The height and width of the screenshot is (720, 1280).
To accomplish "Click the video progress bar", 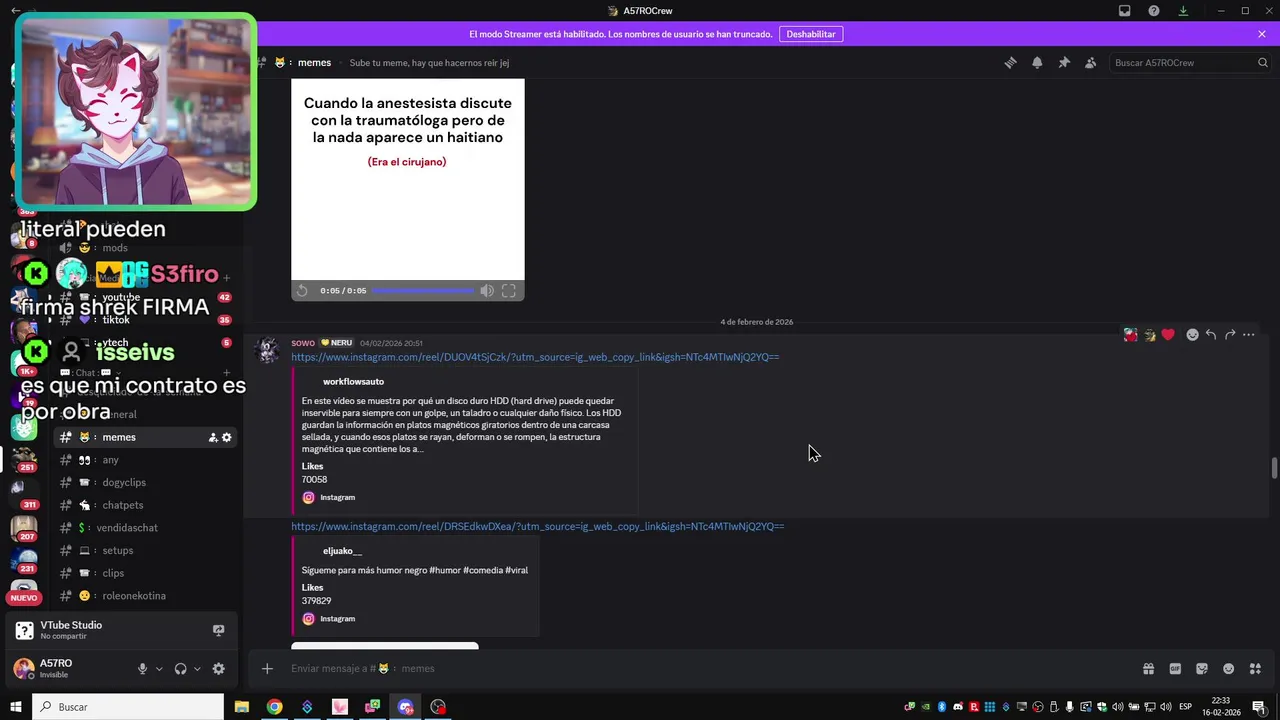I will [424, 291].
